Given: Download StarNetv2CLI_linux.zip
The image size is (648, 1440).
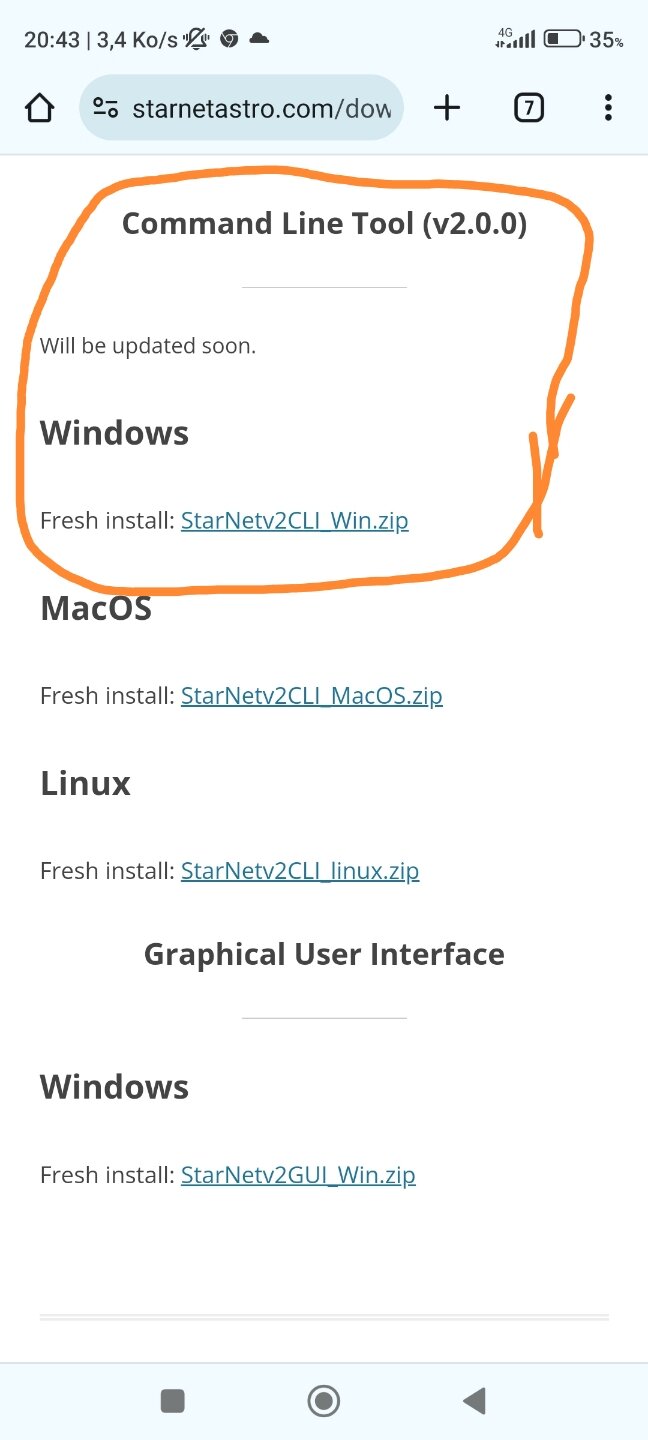Looking at the screenshot, I should pyautogui.click(x=299, y=871).
